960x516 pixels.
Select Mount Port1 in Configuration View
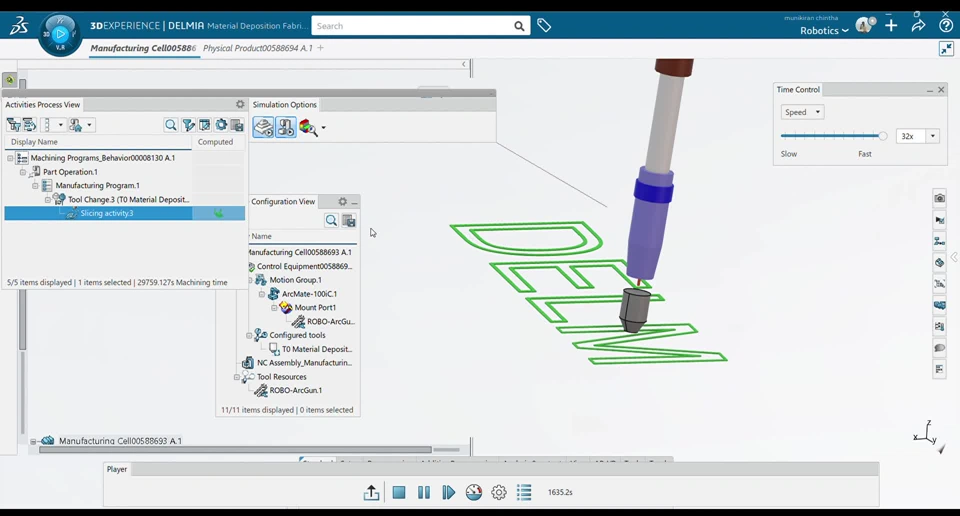[315, 308]
